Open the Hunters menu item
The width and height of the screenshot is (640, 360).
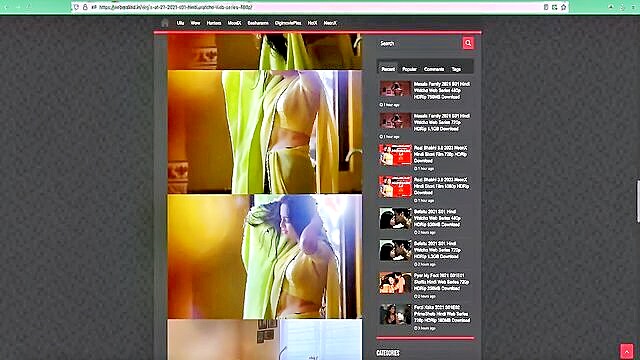[x=214, y=23]
